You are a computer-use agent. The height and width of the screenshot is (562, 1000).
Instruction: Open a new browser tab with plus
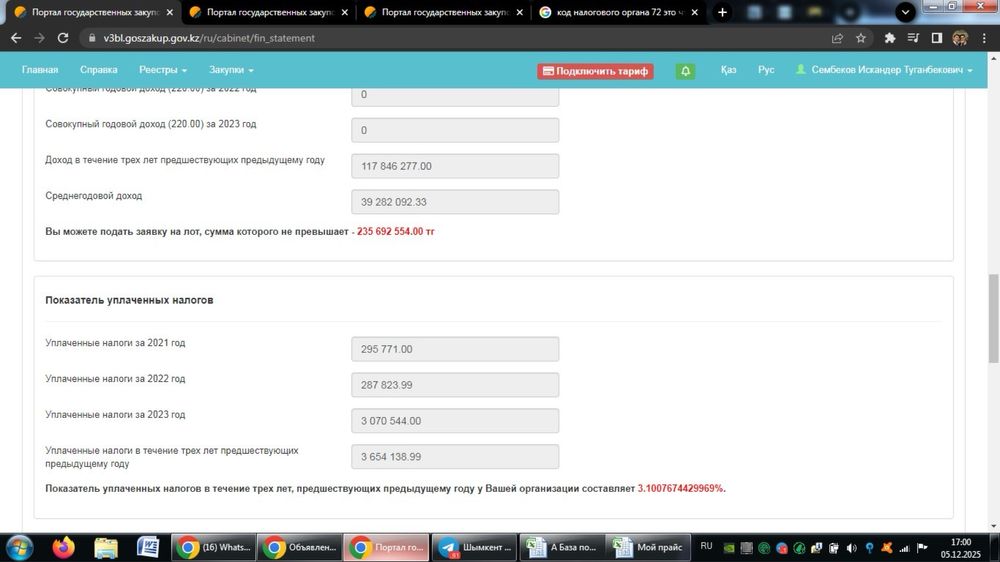722,12
